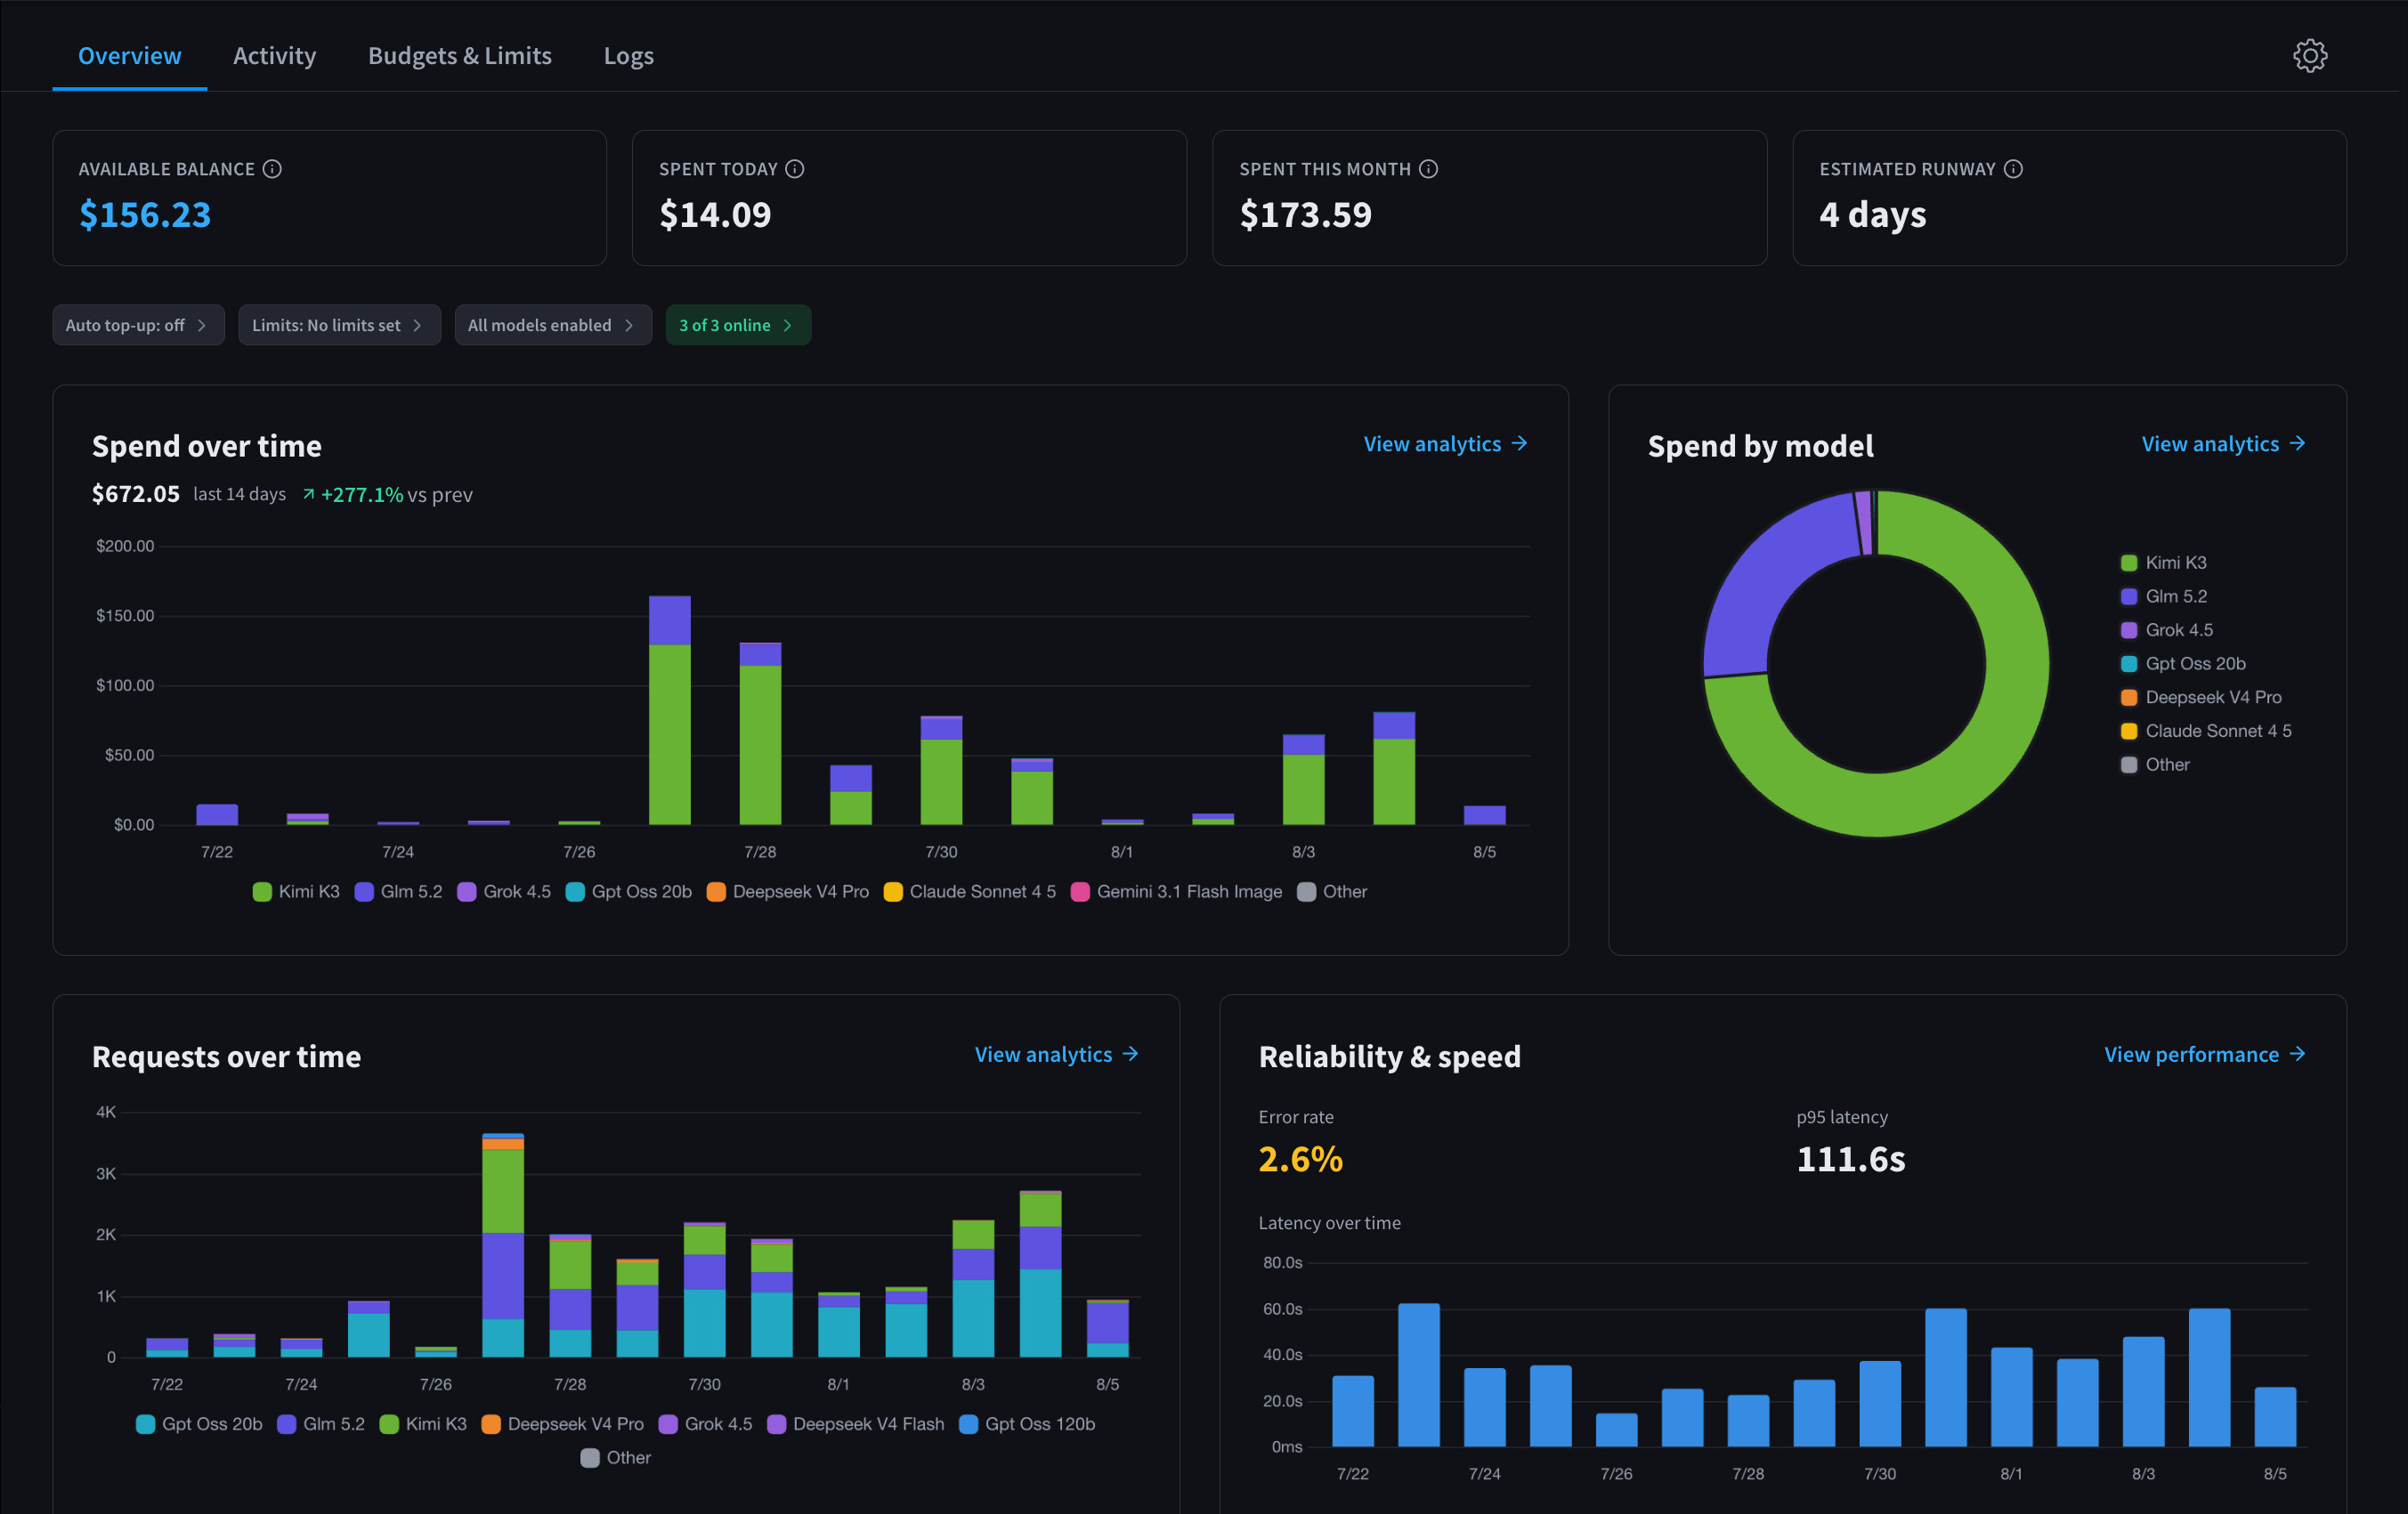Click info icon beside Spent This Month
Image resolution: width=2408 pixels, height=1514 pixels.
tap(1428, 169)
